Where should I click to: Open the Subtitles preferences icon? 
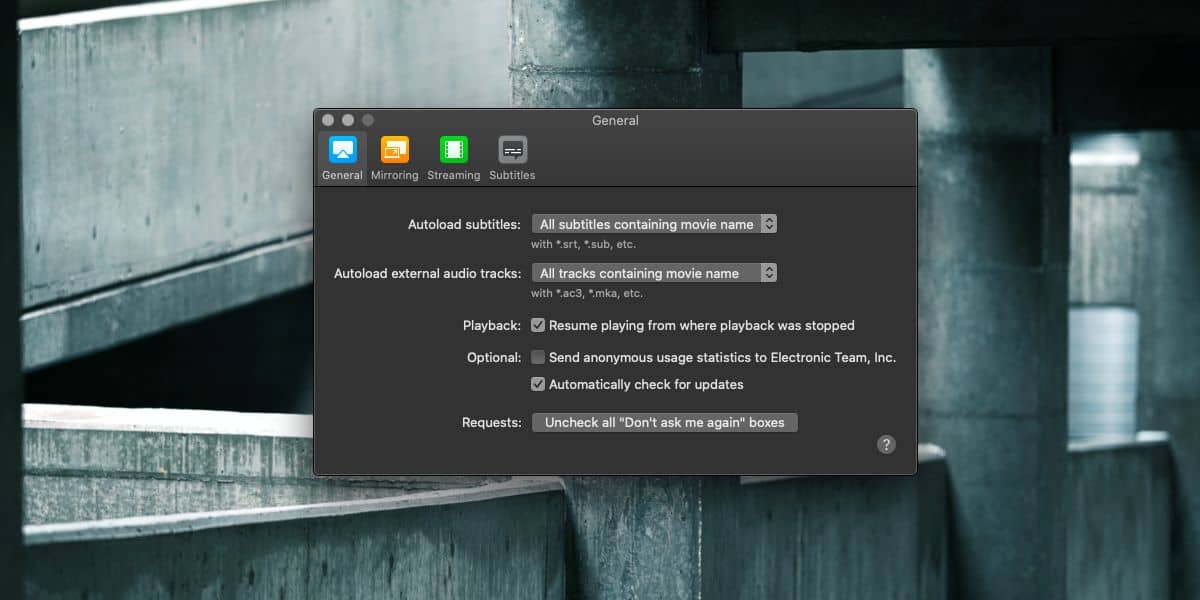coord(512,158)
